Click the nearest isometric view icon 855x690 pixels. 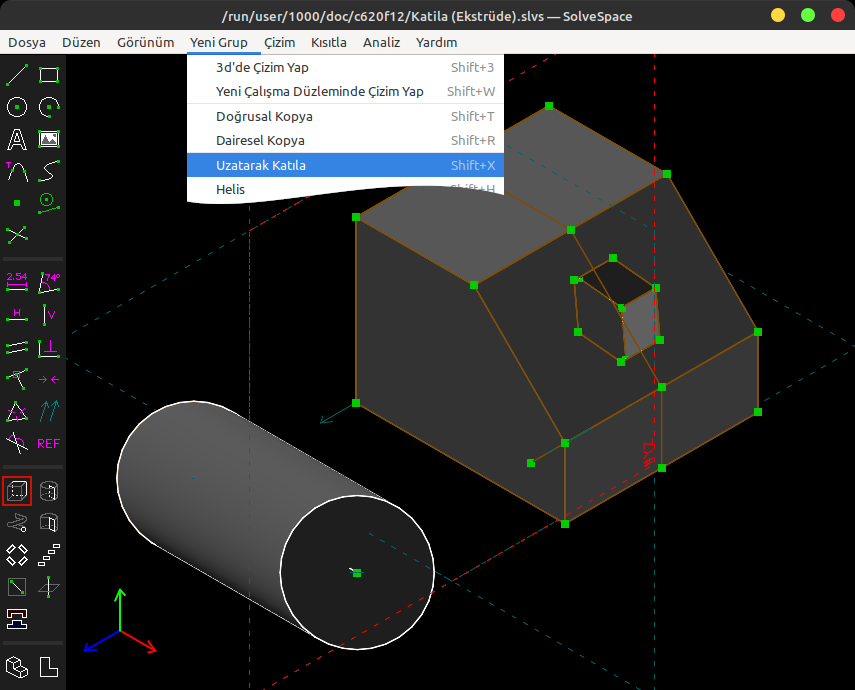[17, 667]
